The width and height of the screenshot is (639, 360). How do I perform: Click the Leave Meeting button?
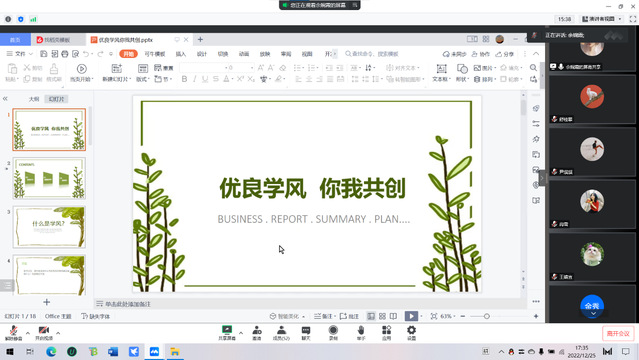click(x=618, y=333)
